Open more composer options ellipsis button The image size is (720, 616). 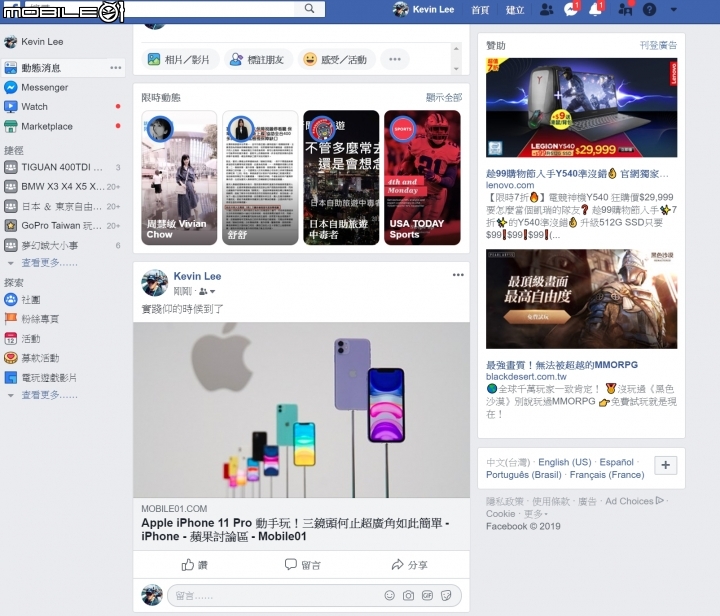(395, 59)
